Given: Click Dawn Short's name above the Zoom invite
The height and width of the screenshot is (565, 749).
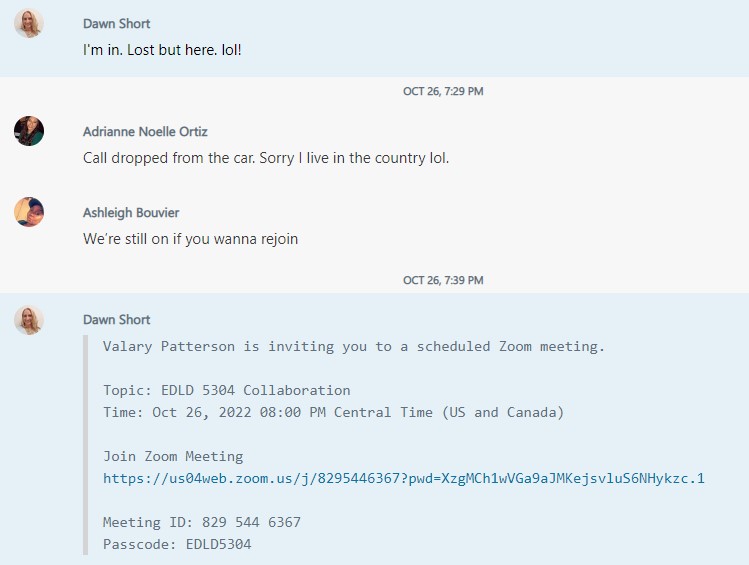Looking at the screenshot, I should coord(116,320).
